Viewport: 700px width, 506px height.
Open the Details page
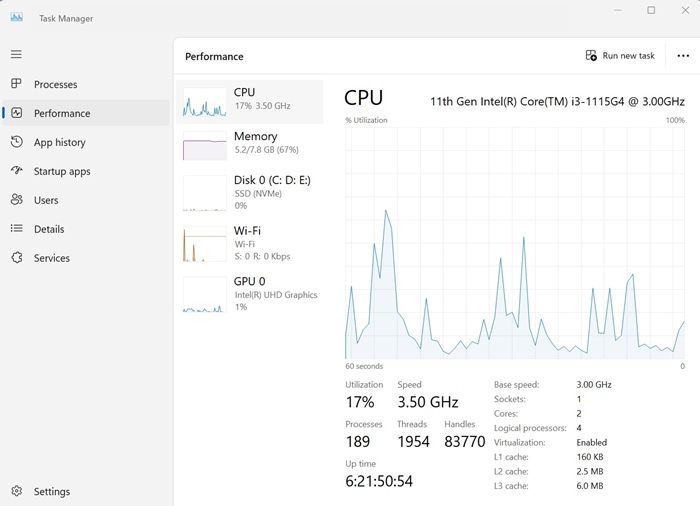click(86, 229)
